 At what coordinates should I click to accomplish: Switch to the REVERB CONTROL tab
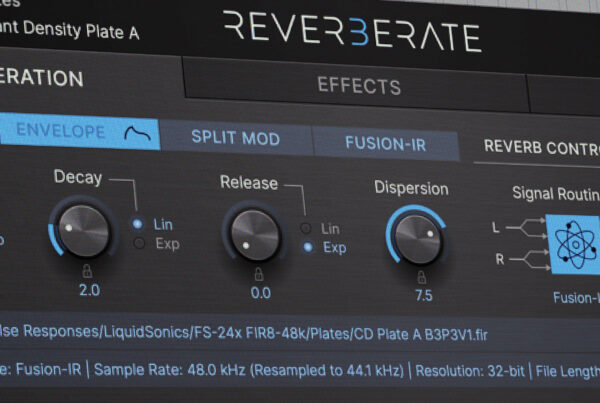point(541,148)
